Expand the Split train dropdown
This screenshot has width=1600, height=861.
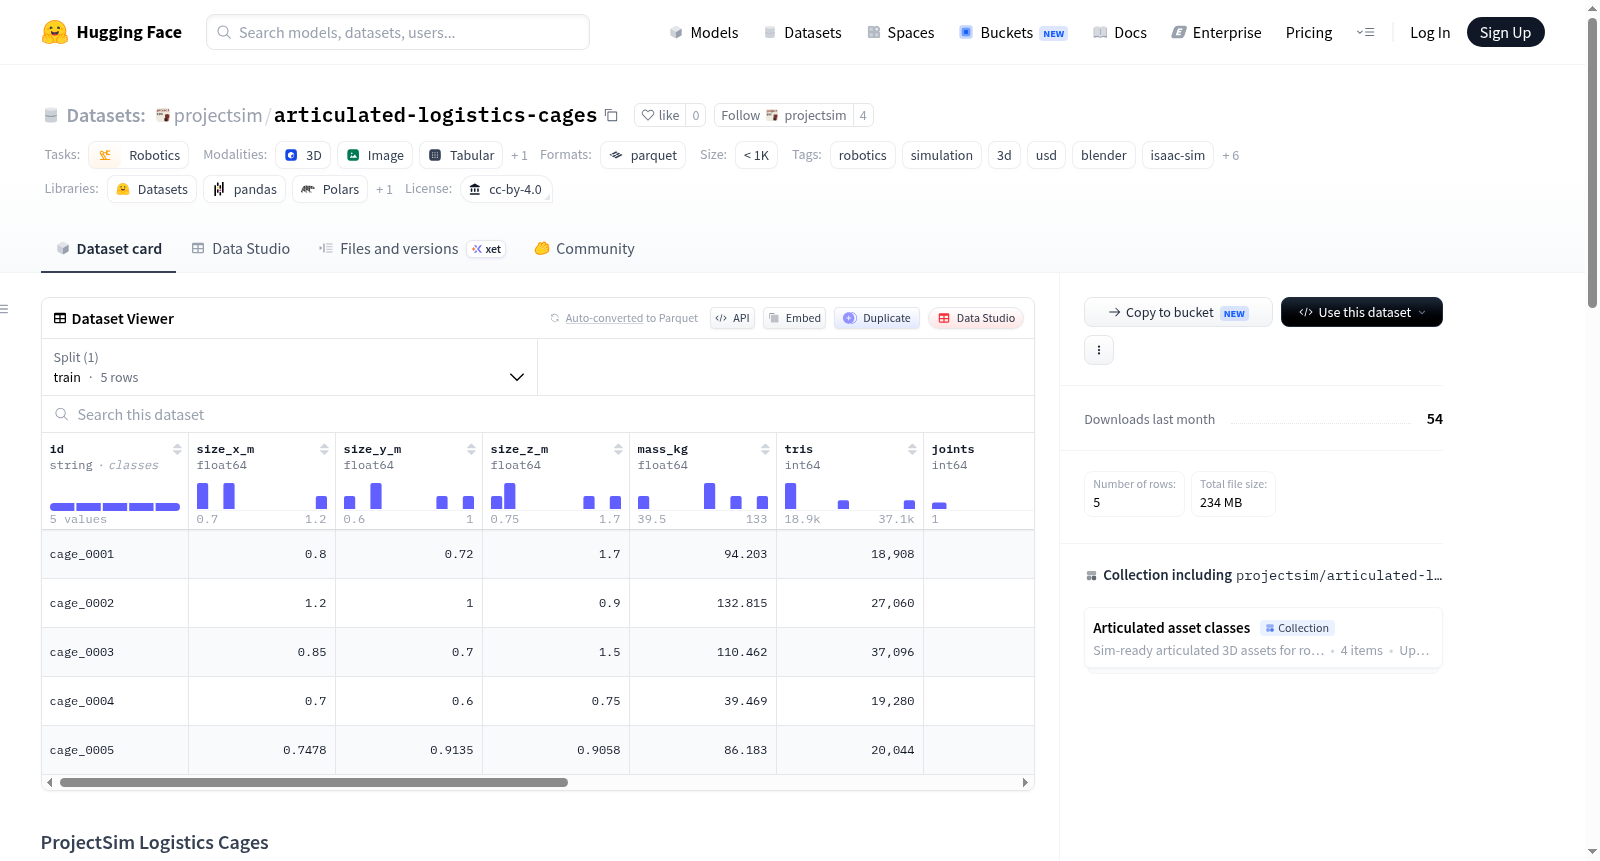(x=289, y=367)
